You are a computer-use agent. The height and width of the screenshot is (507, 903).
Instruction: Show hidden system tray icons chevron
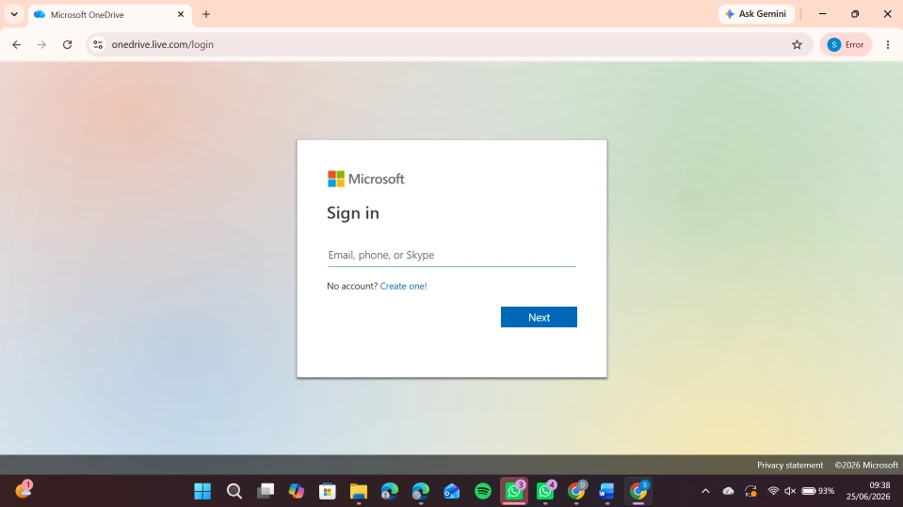(705, 491)
